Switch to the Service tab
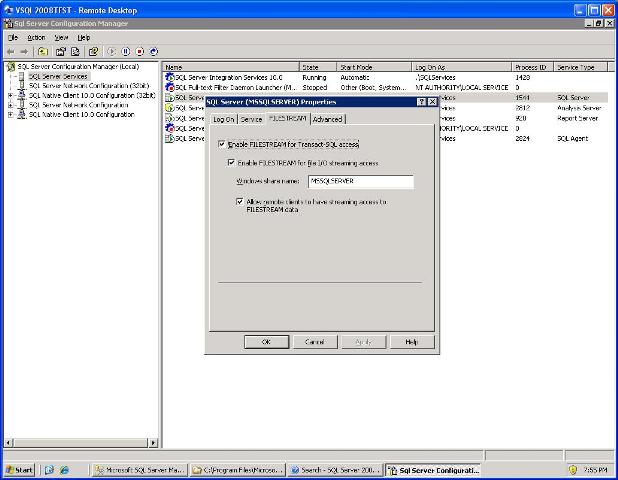 pos(251,119)
